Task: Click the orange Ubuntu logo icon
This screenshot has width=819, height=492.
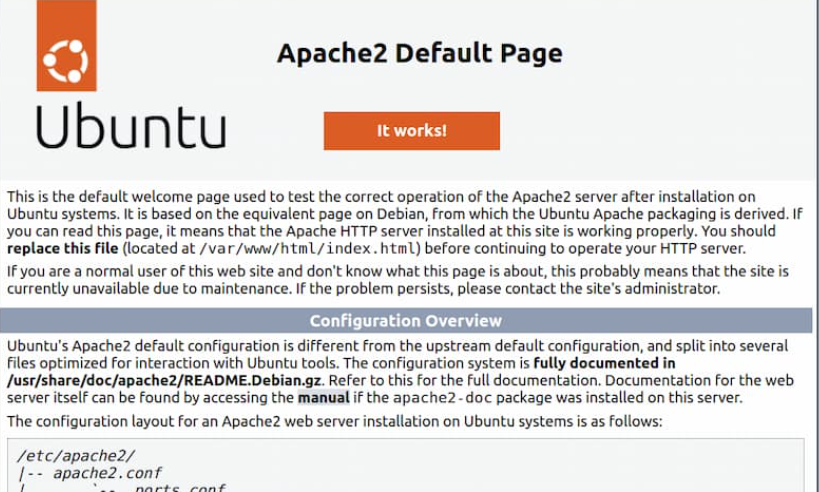Action: tap(66, 45)
